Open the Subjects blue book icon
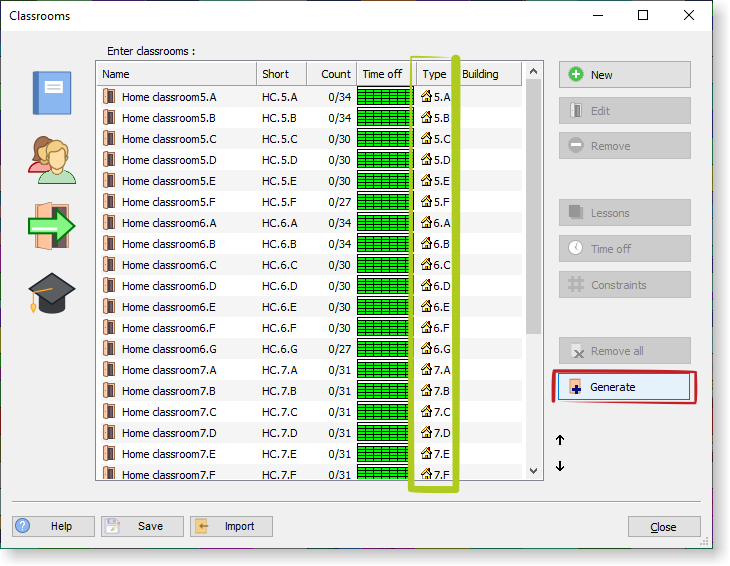 [52, 93]
